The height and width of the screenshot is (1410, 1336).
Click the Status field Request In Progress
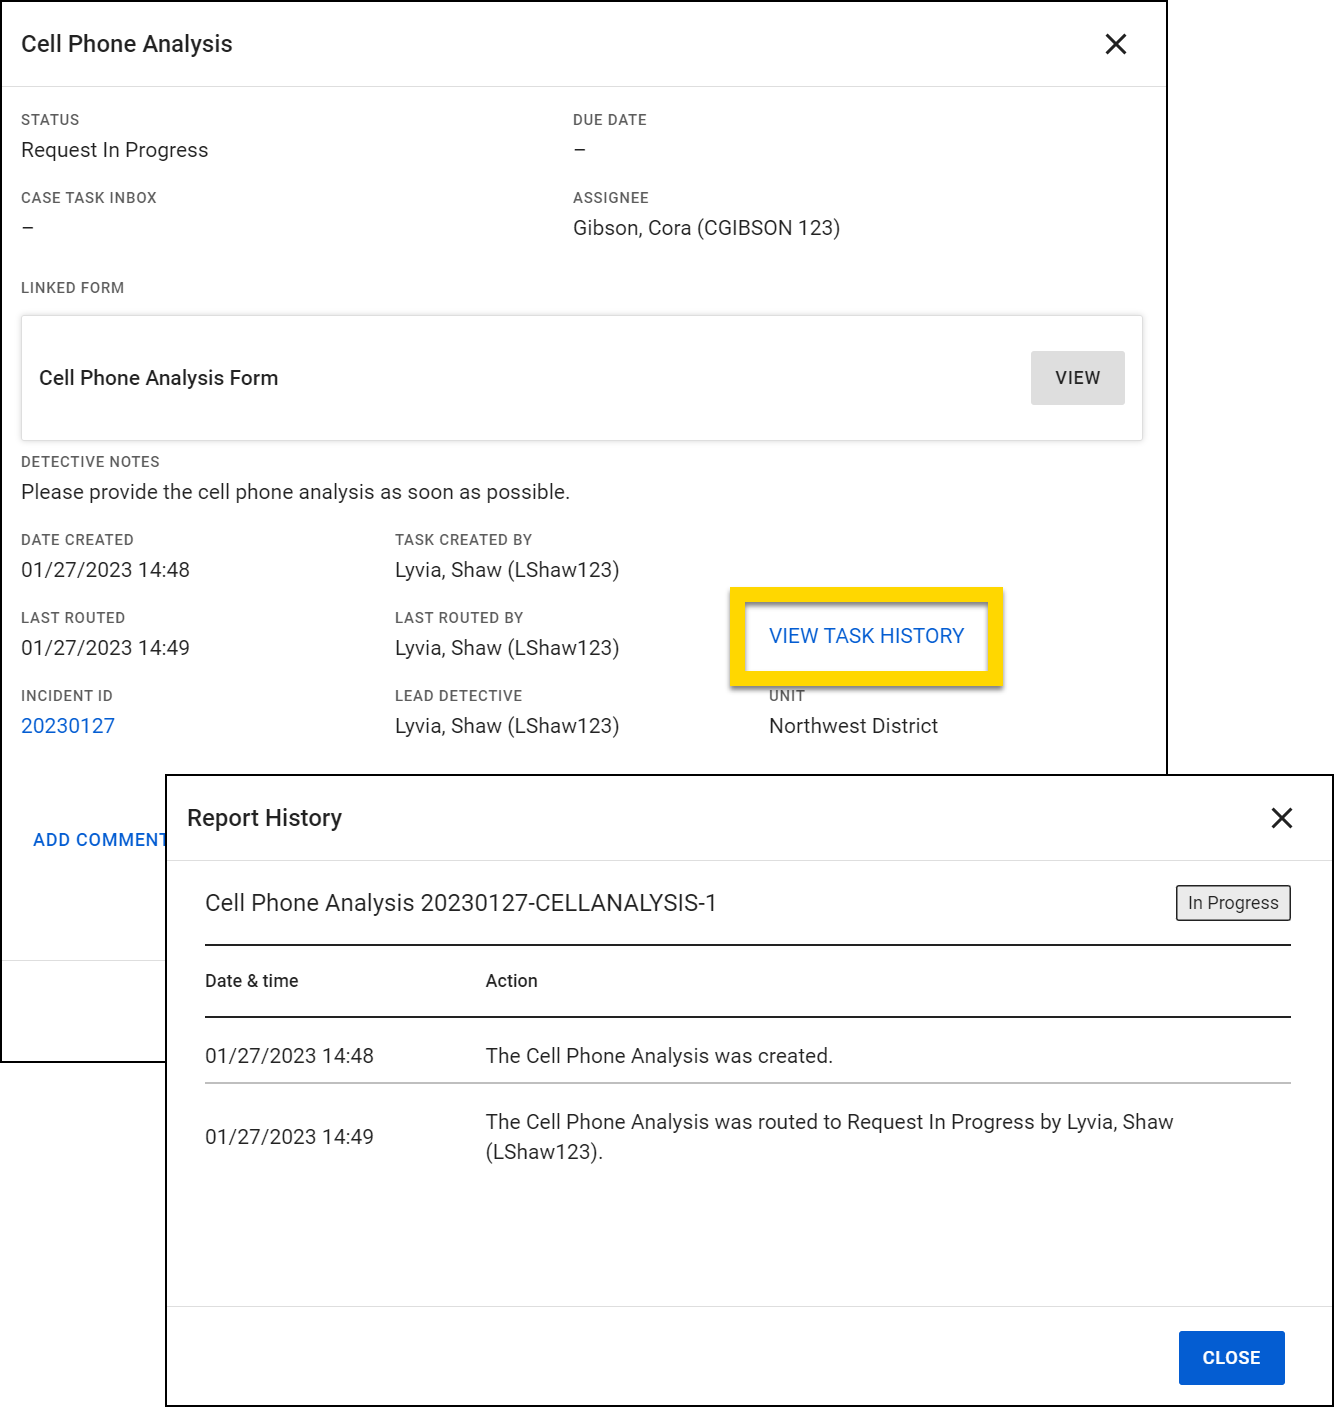pos(114,150)
